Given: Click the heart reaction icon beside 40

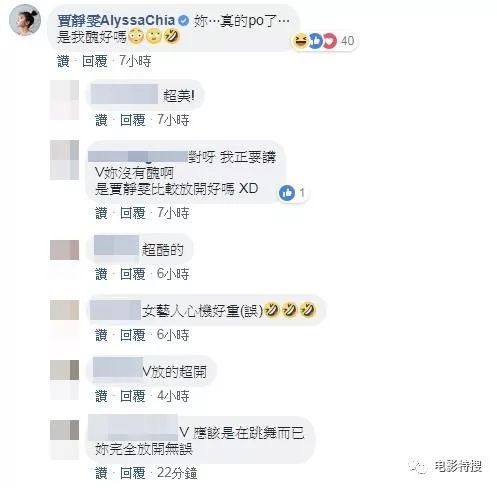Looking at the screenshot, I should [x=329, y=41].
